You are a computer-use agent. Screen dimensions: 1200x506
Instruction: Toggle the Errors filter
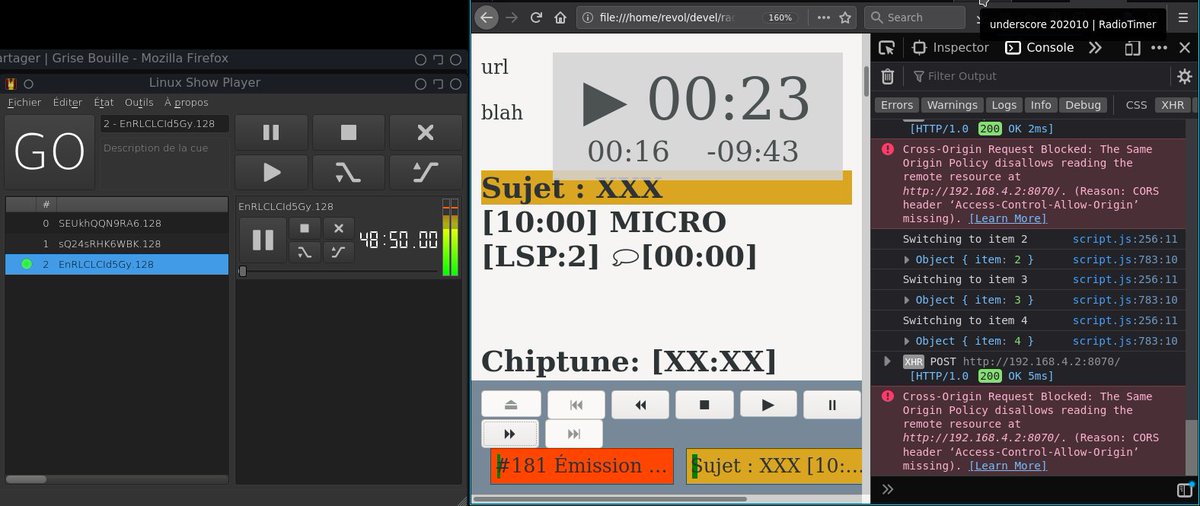coord(897,105)
